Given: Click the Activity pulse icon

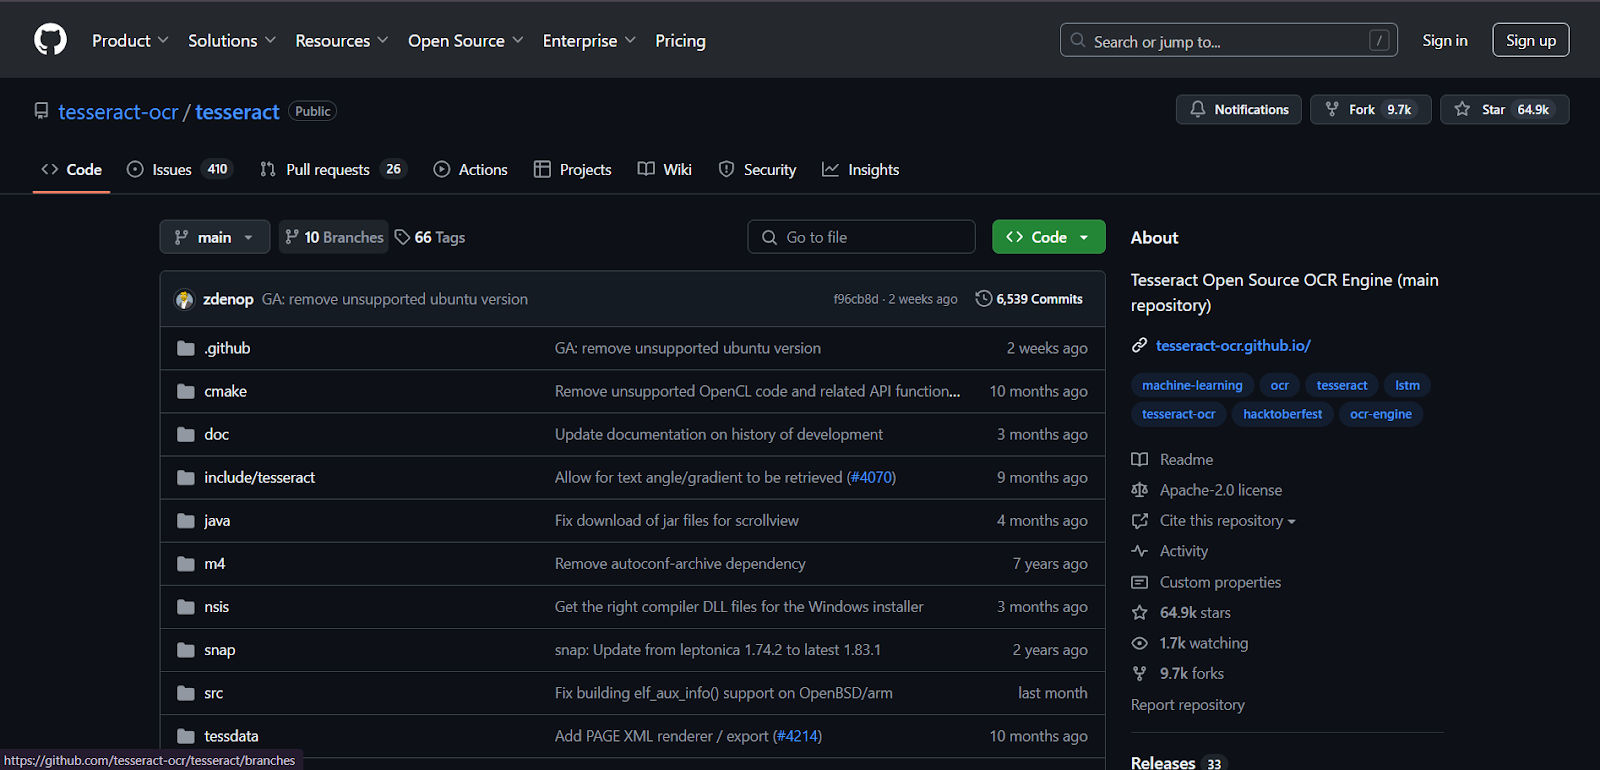Looking at the screenshot, I should click(x=1139, y=551).
